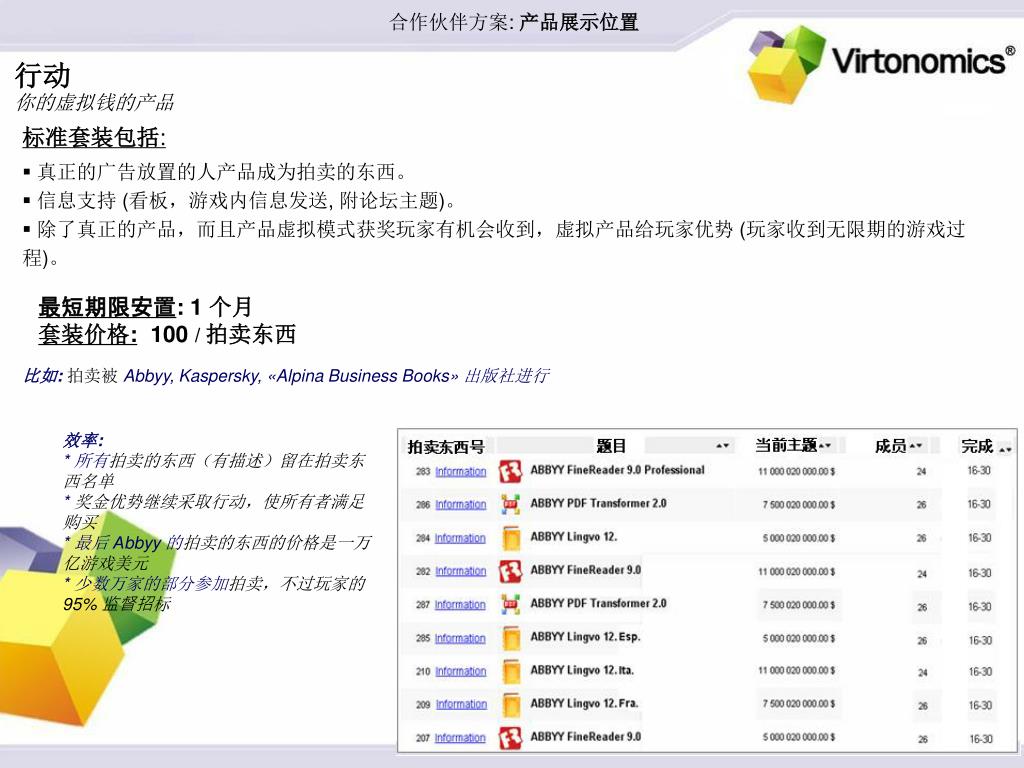Click the 套装价格 label
This screenshot has height=768, width=1024.
pyautogui.click(x=88, y=334)
